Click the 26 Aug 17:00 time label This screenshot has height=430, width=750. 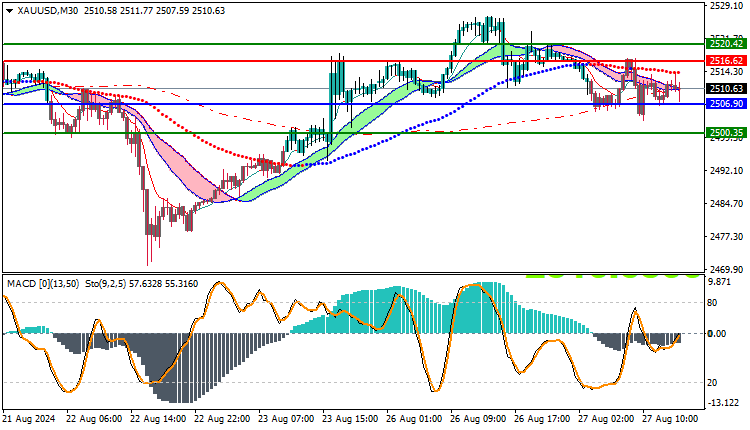pyautogui.click(x=542, y=419)
